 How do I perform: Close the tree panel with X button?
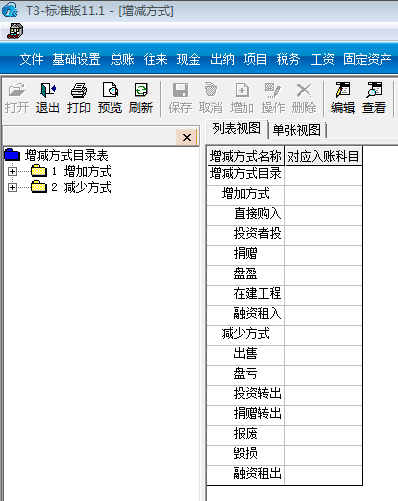(187, 137)
